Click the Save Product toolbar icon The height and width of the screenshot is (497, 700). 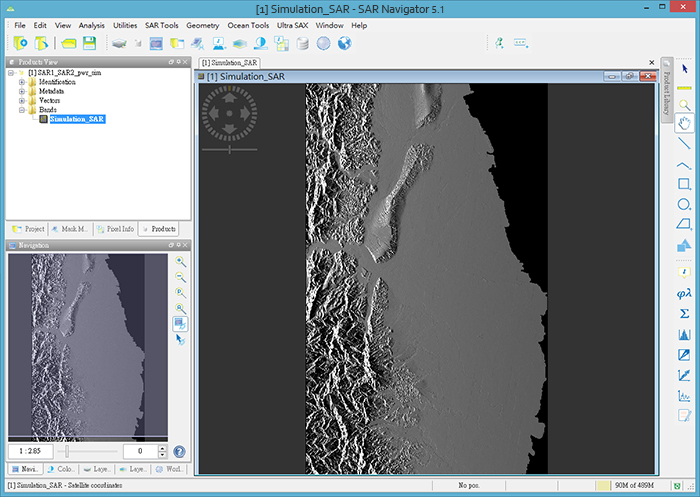[x=89, y=43]
